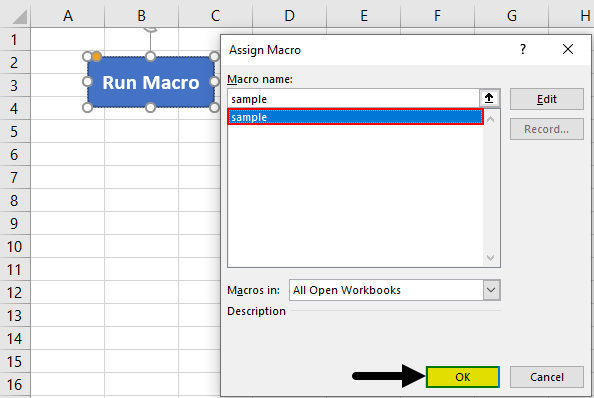
Task: Open the Assign Macro help question mark
Action: 523,49
